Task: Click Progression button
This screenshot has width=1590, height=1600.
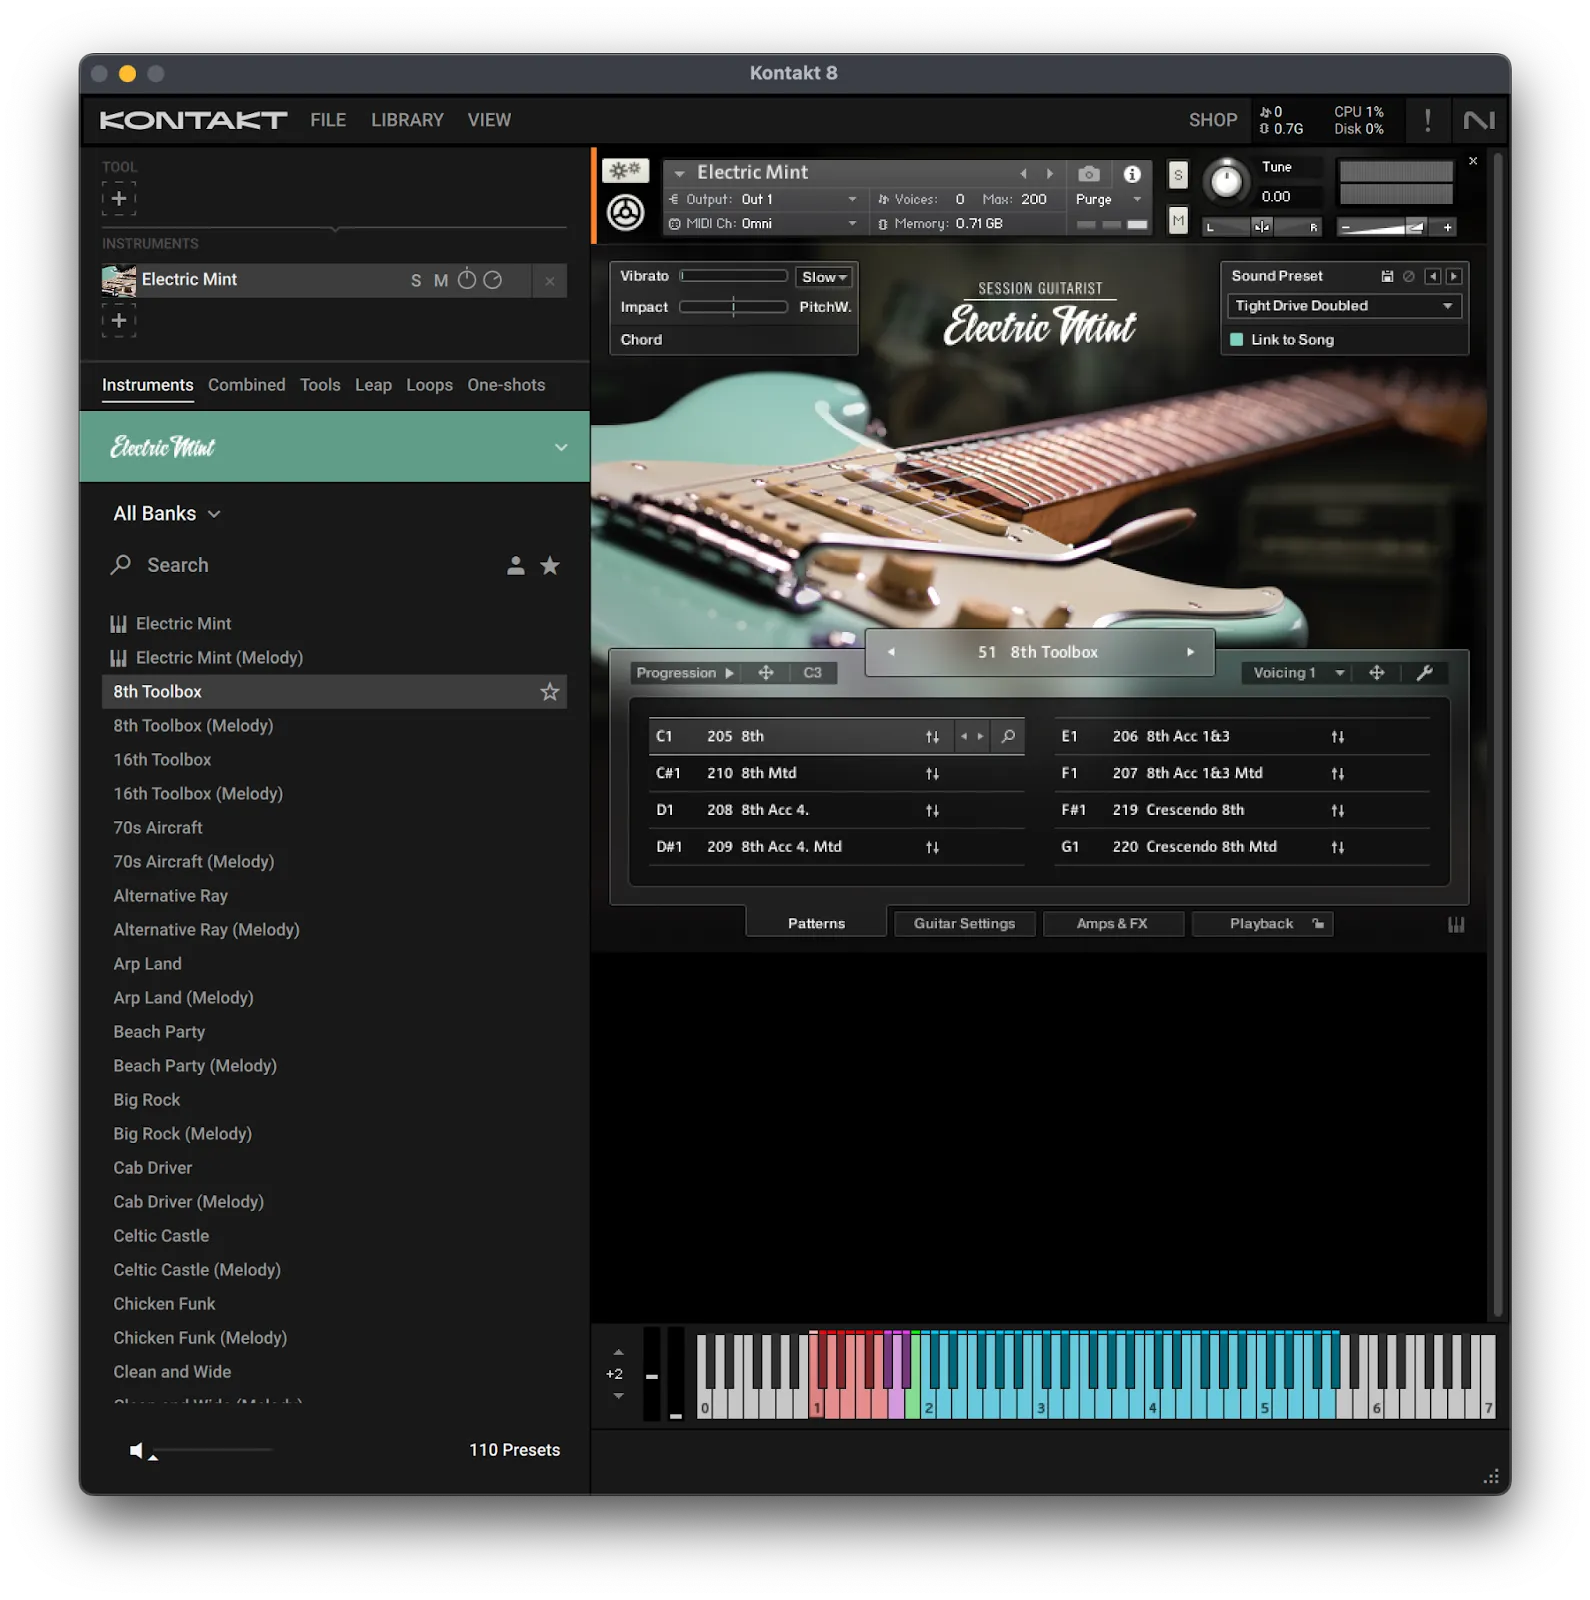Action: click(x=685, y=673)
